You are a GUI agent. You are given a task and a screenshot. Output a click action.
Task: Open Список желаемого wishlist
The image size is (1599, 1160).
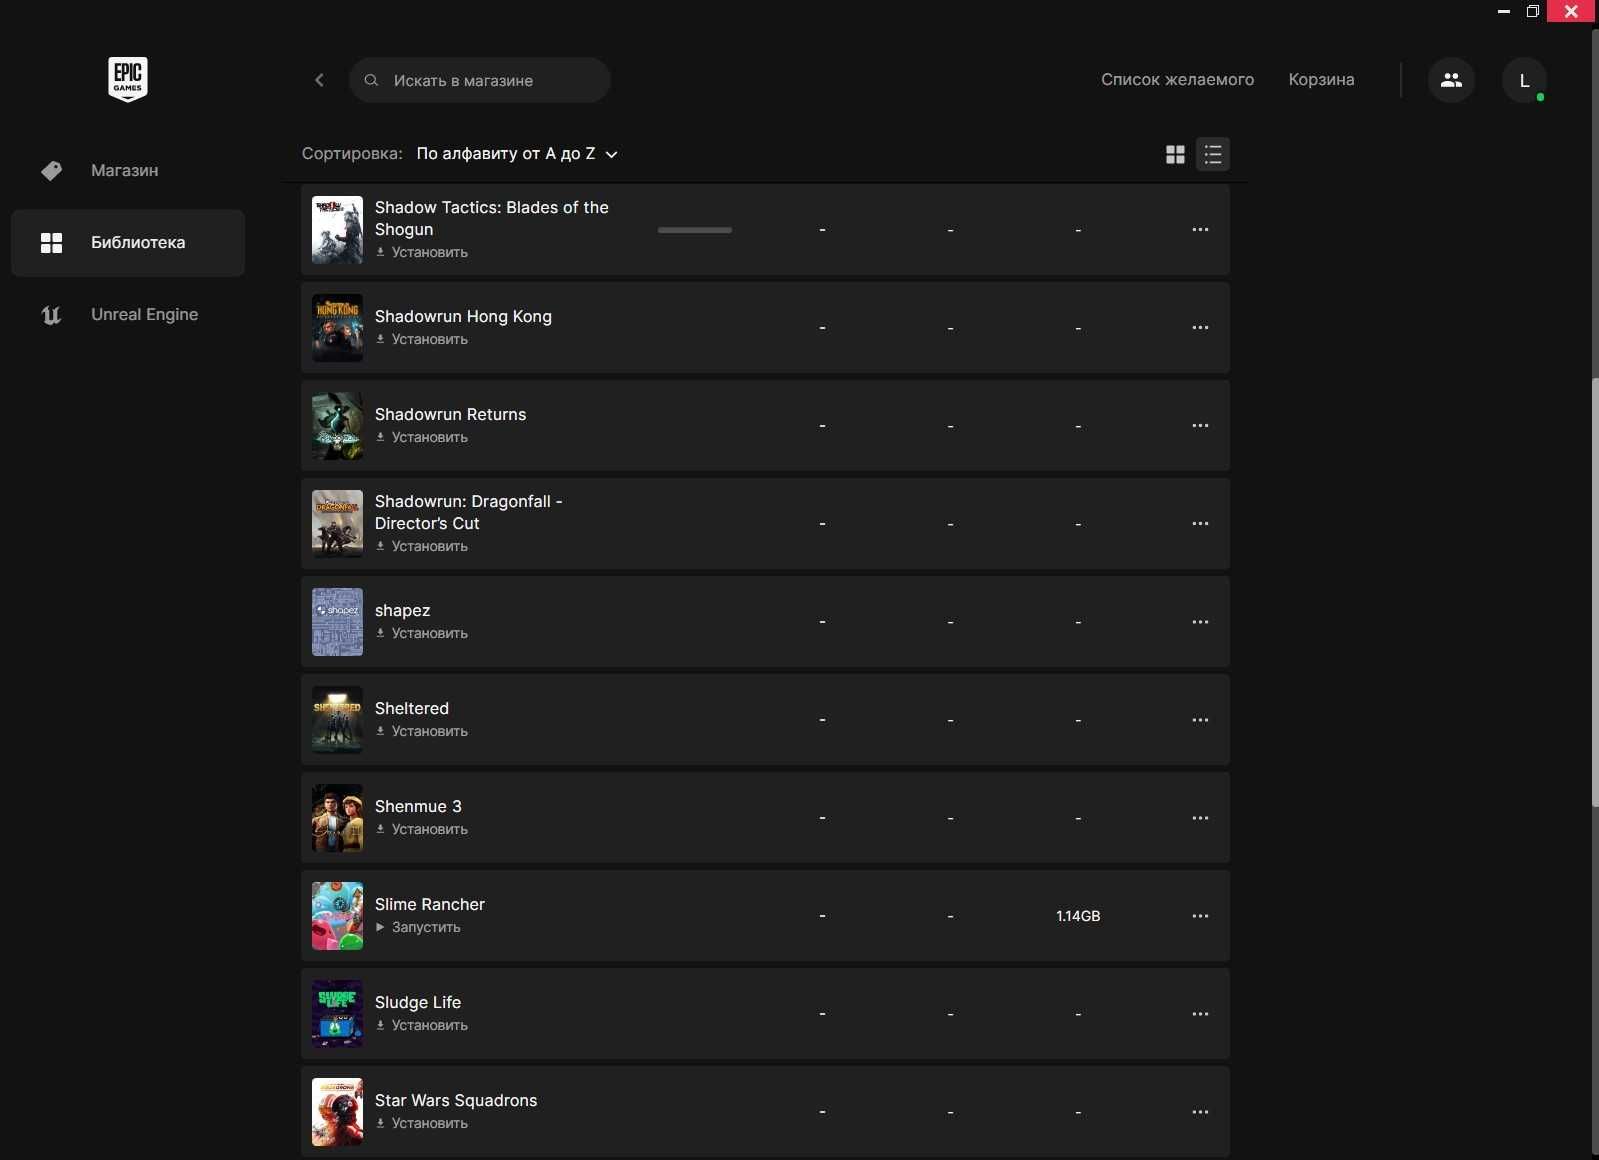[1177, 79]
